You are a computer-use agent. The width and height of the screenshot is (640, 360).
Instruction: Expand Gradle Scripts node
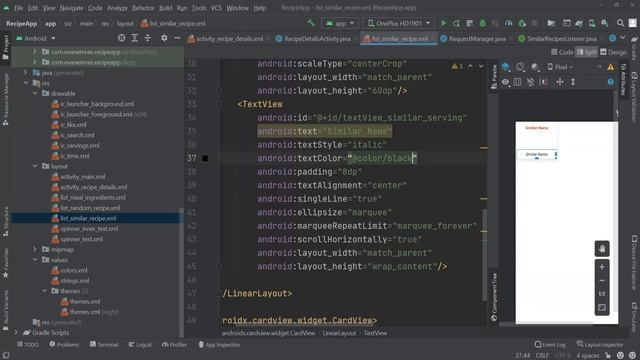tap(16, 333)
